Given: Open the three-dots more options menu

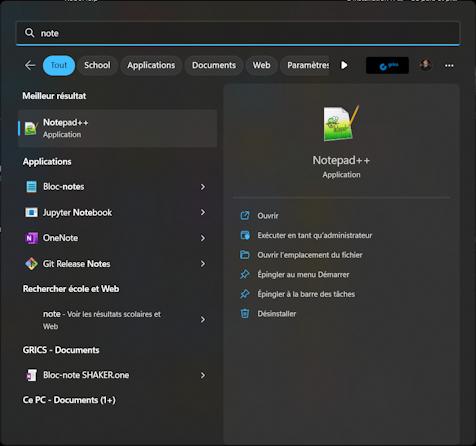Looking at the screenshot, I should (449, 66).
